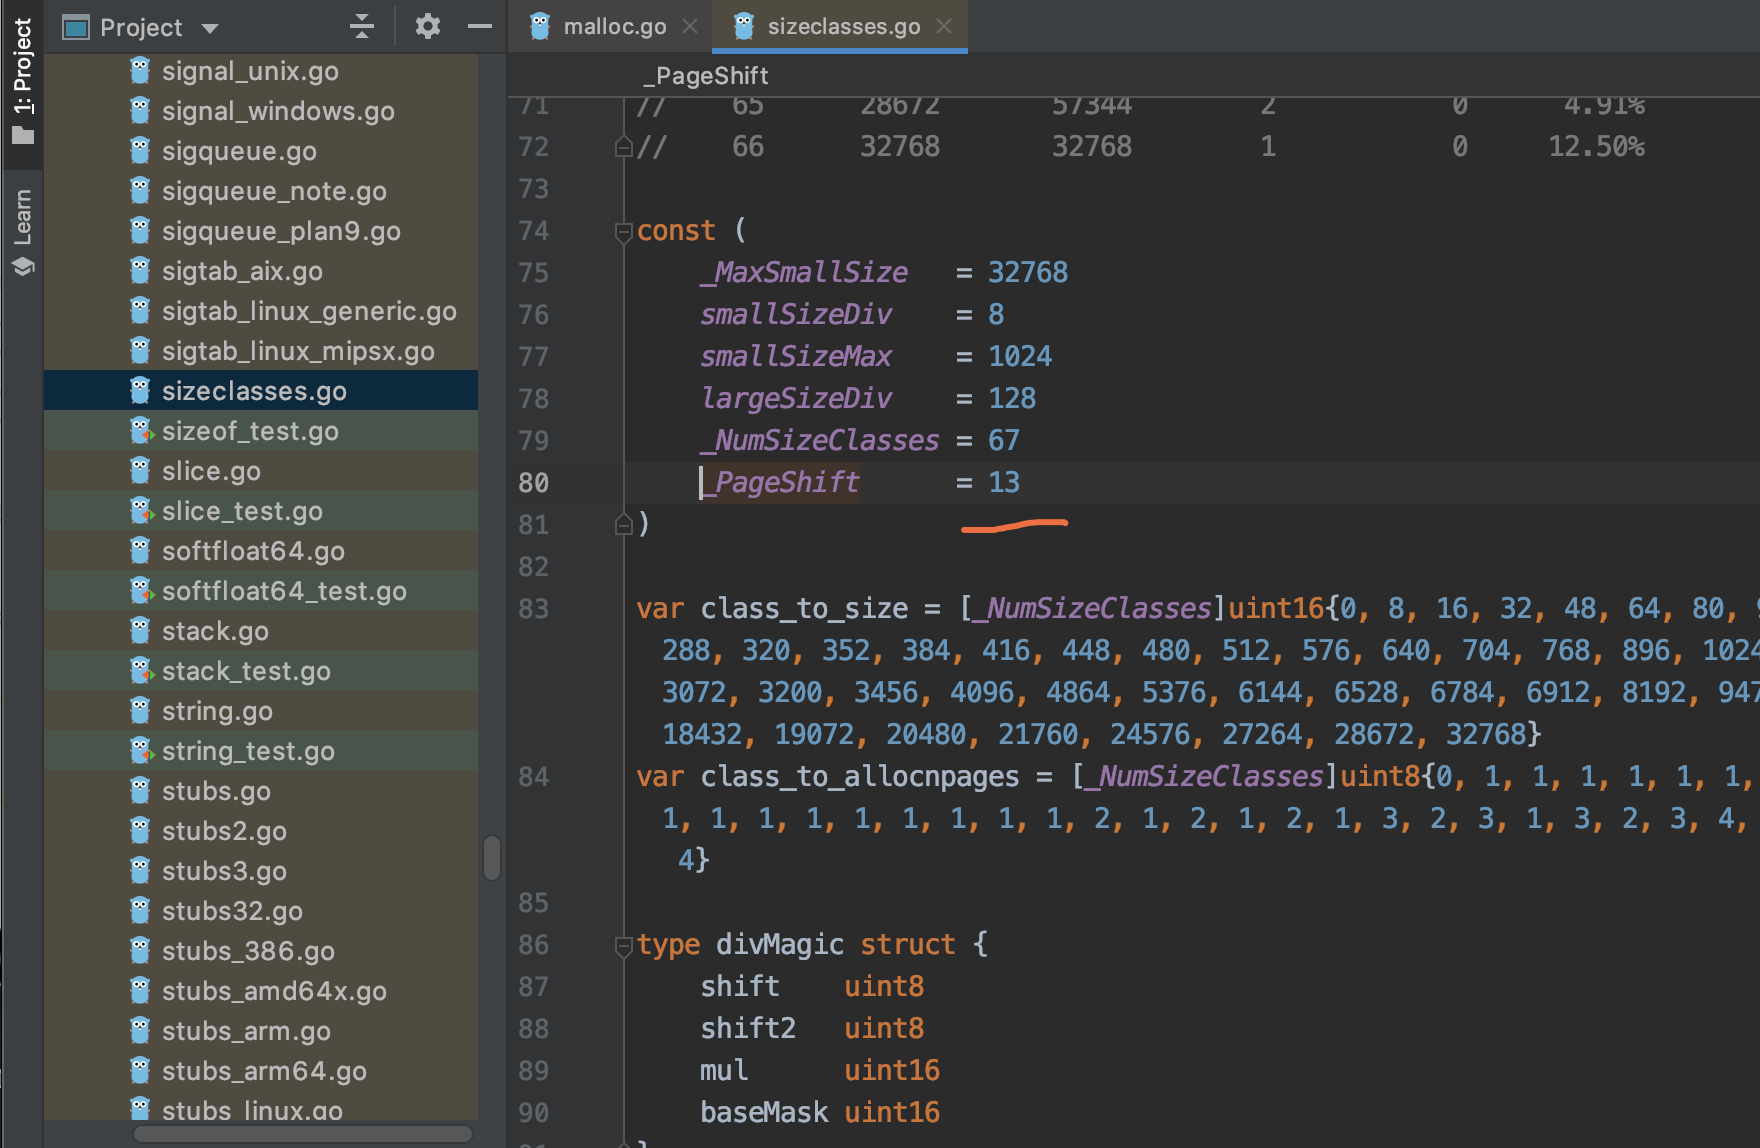
Task: Click the project settings gear icon
Action: [x=428, y=27]
